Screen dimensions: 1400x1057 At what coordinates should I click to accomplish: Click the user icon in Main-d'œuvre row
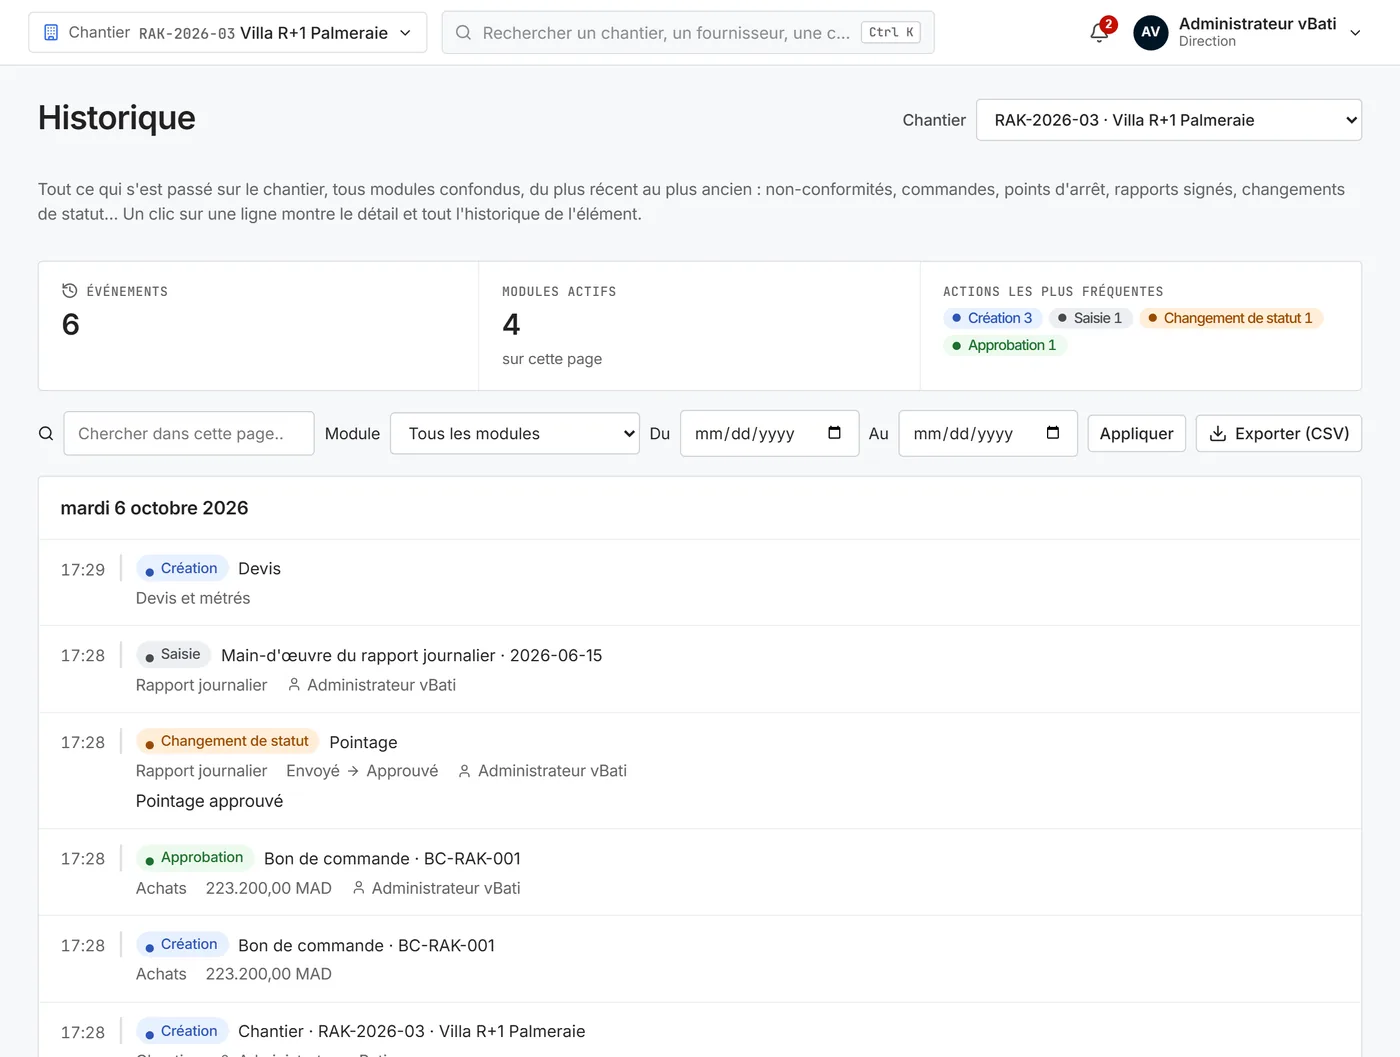coord(294,685)
